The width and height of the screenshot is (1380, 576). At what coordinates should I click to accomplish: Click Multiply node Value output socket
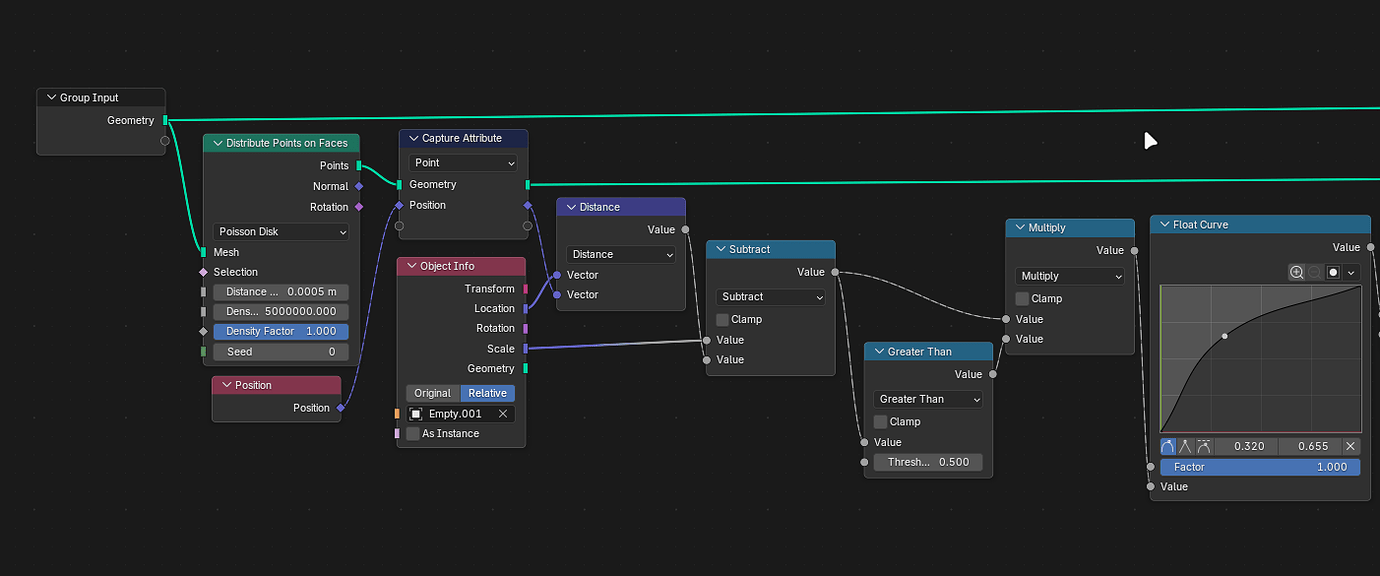(1134, 251)
